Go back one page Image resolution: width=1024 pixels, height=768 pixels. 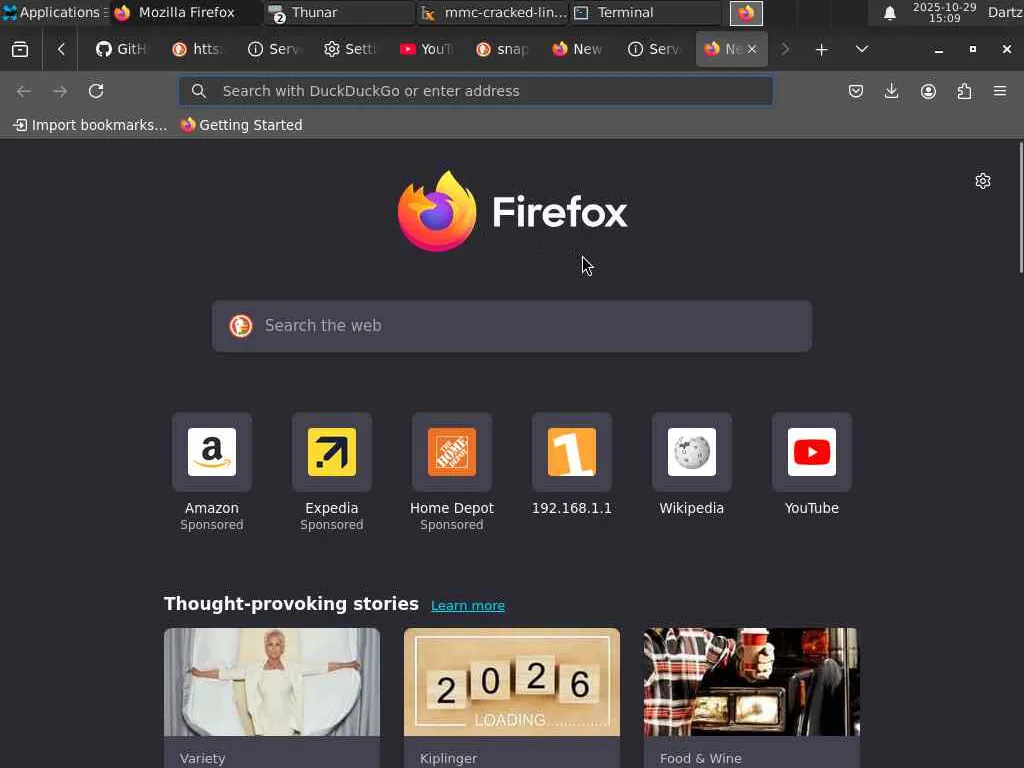(24, 91)
